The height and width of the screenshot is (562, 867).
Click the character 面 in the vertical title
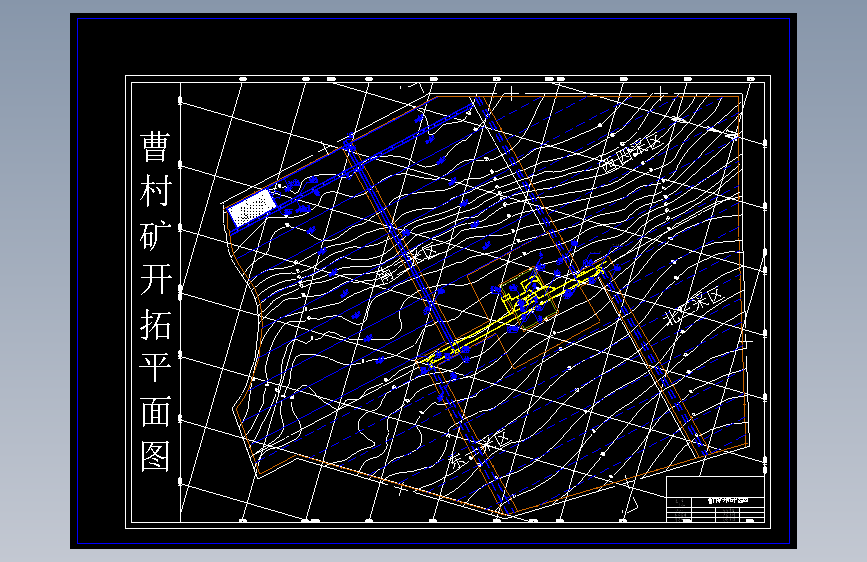(155, 412)
